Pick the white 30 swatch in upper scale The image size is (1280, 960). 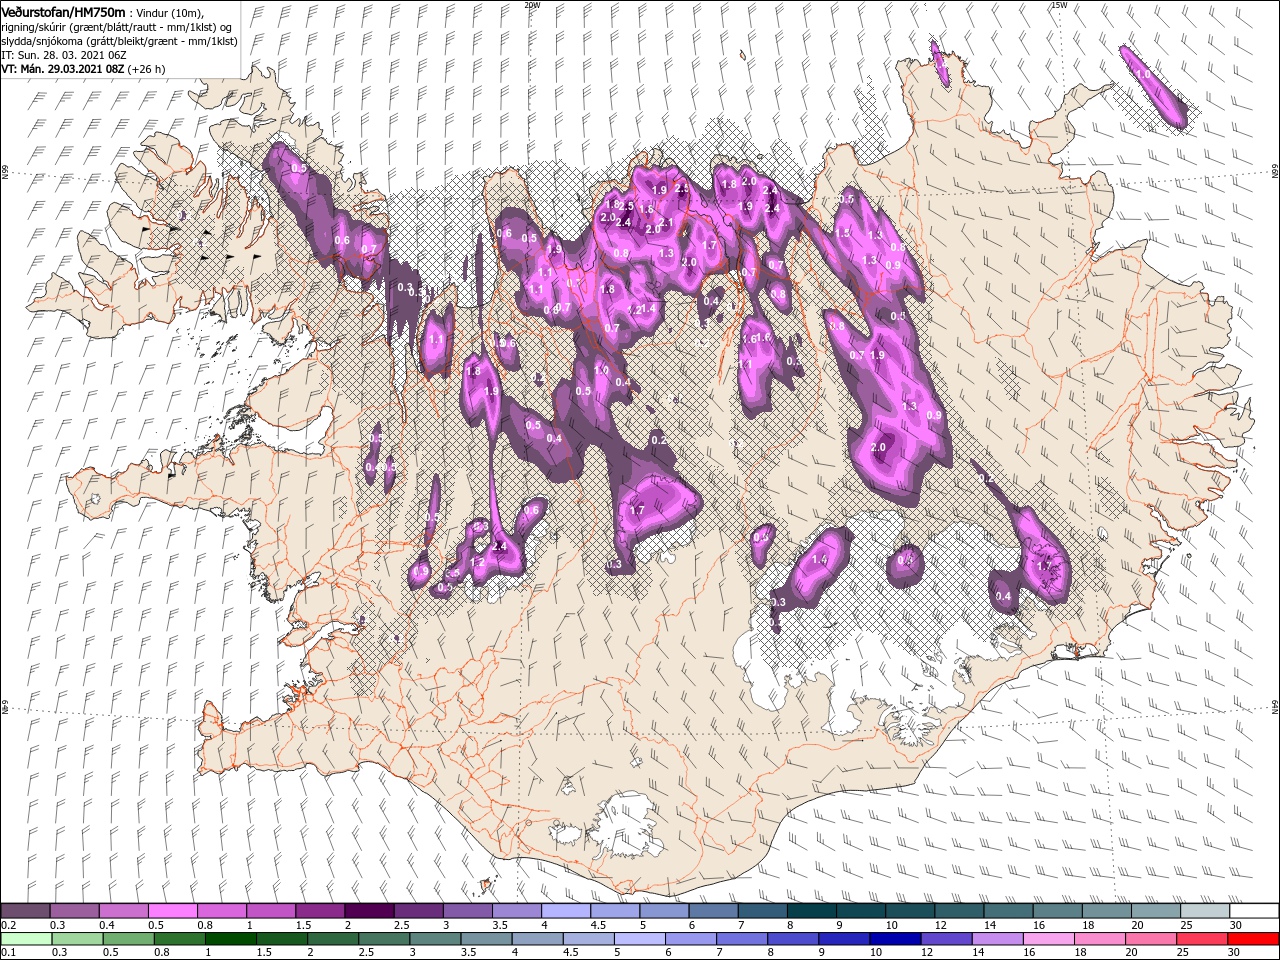coord(1255,911)
